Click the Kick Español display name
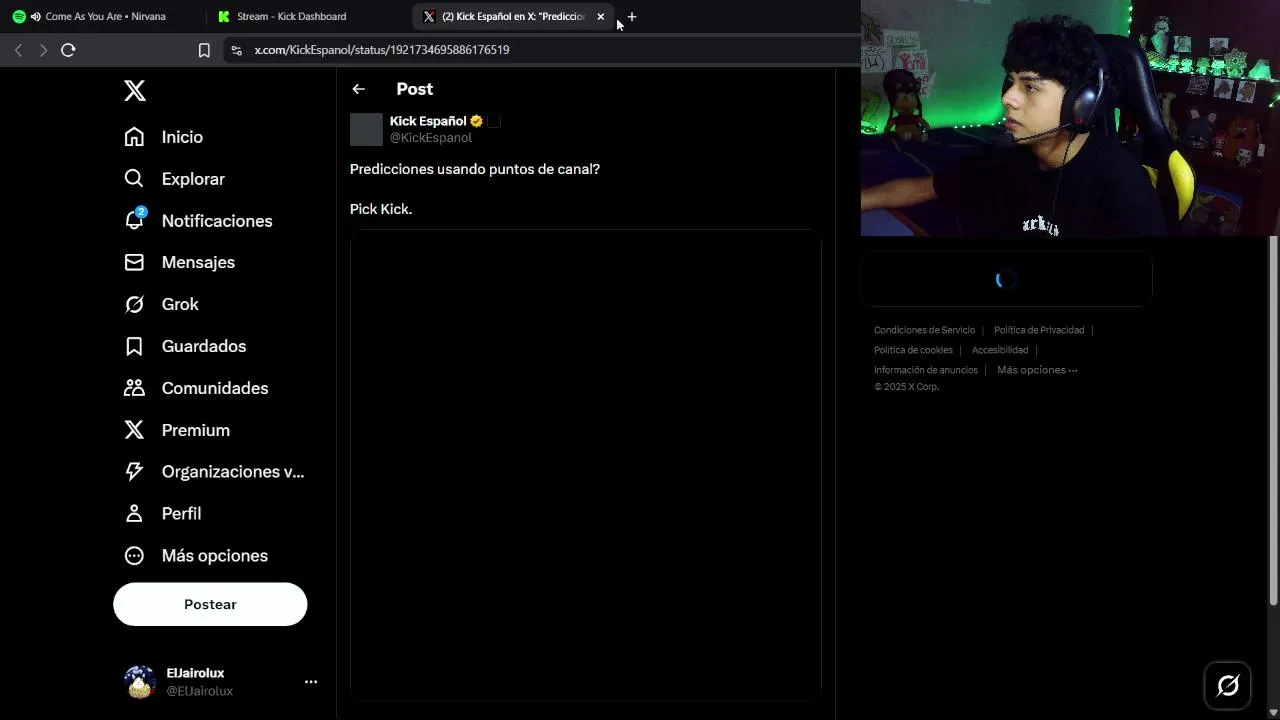This screenshot has height=720, width=1280. 428,121
